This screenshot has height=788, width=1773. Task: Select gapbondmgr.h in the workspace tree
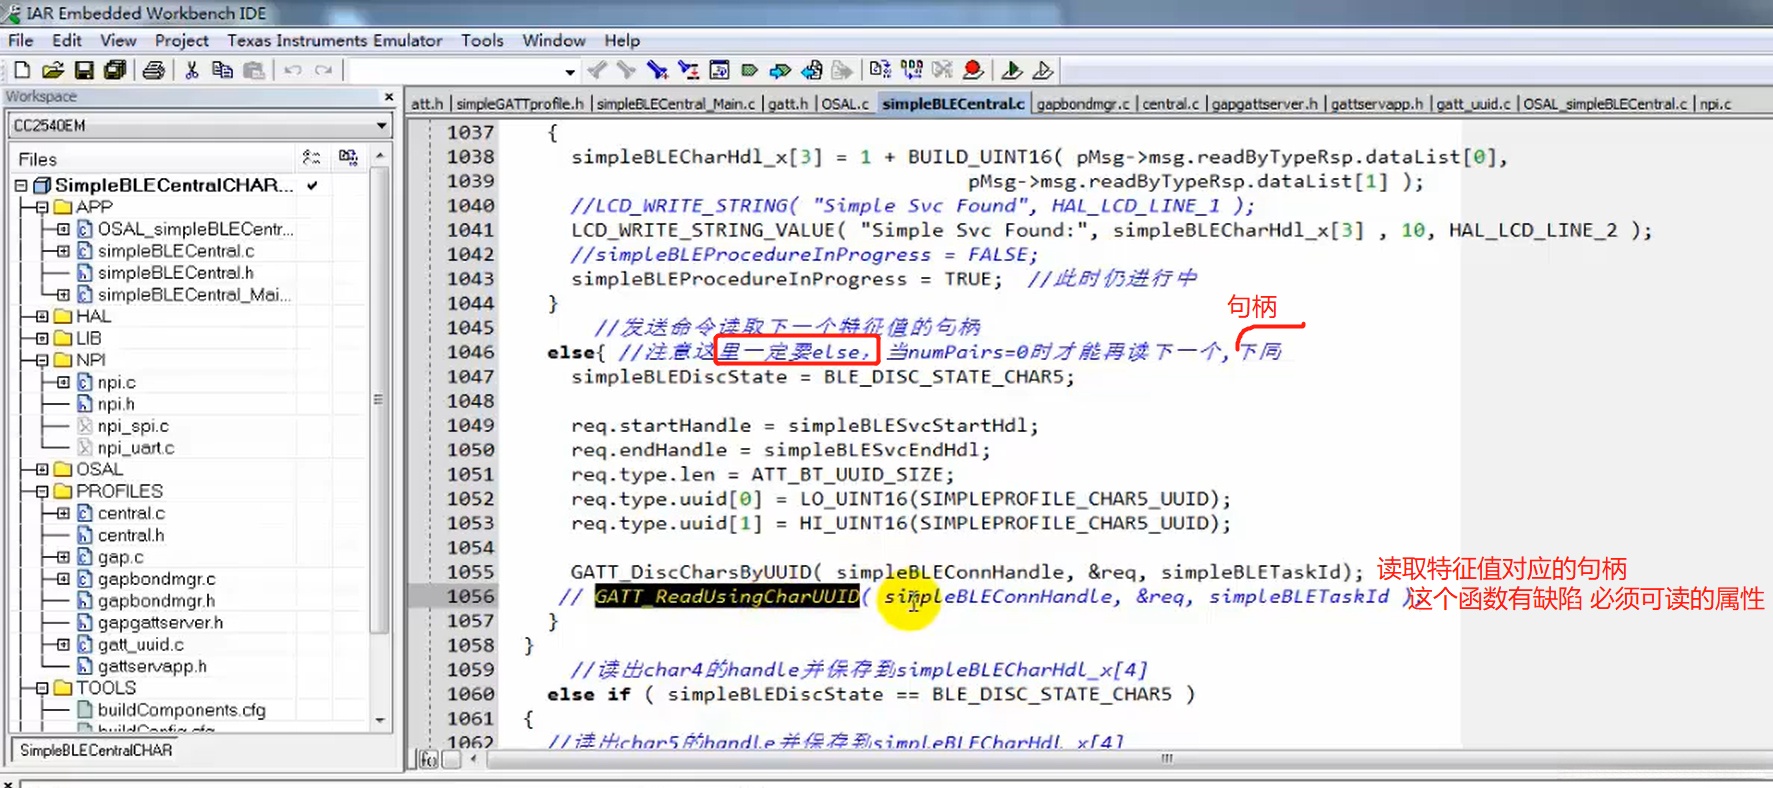click(156, 601)
